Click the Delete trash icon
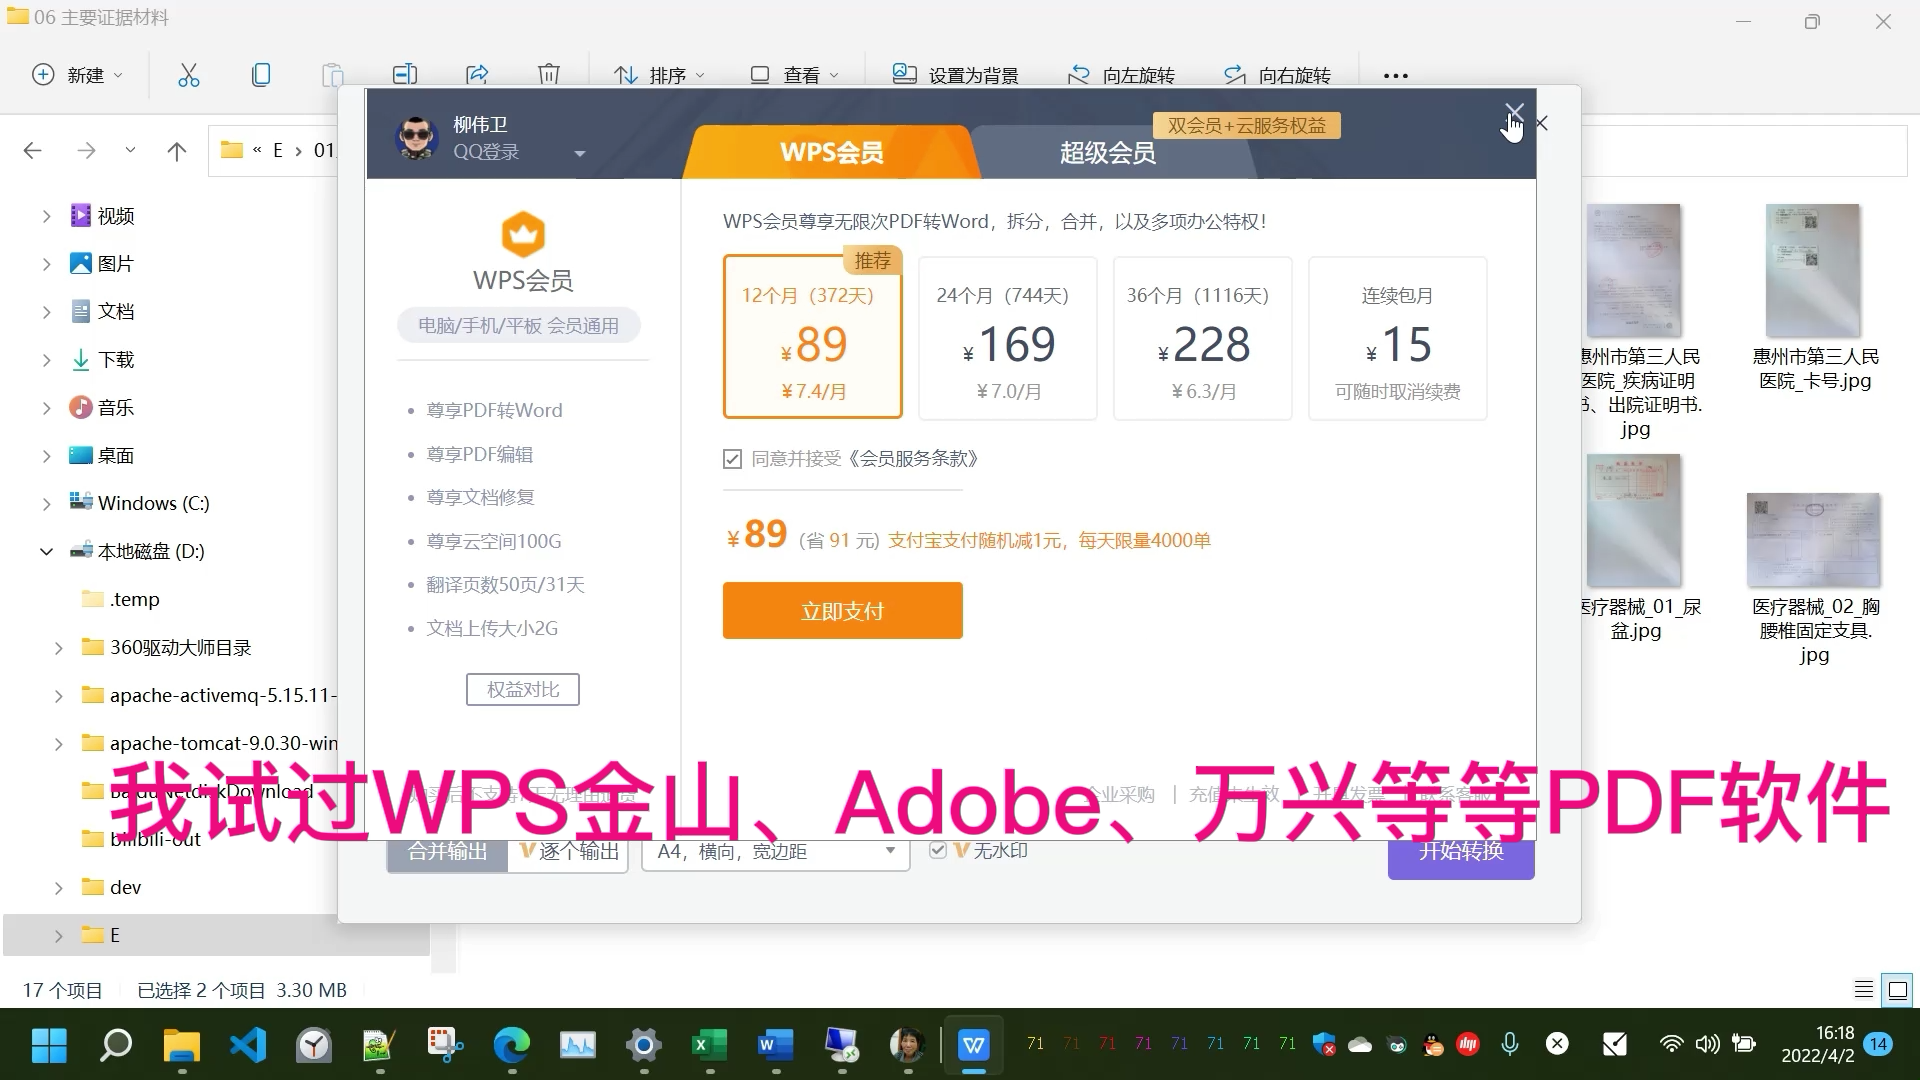This screenshot has height=1080, width=1920. (x=548, y=75)
